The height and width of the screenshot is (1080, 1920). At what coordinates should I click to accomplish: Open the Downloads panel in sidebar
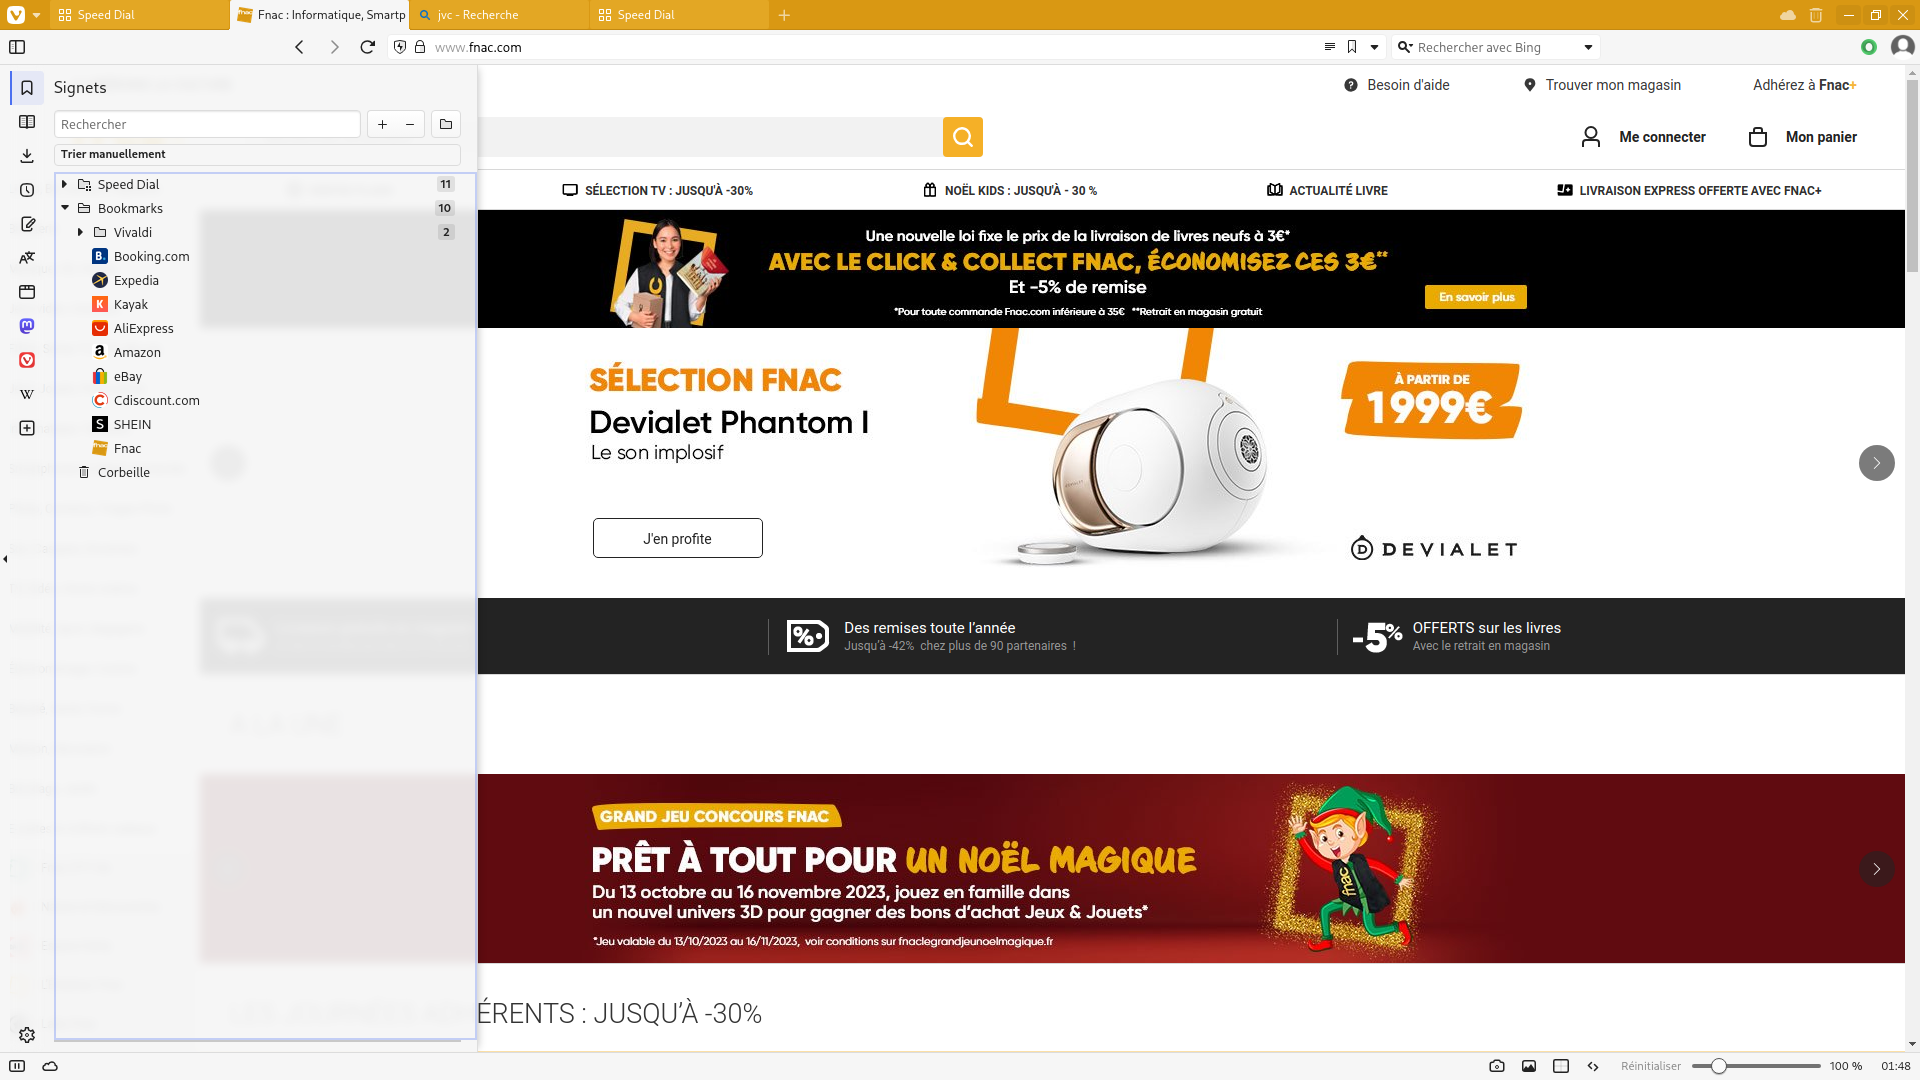(27, 156)
